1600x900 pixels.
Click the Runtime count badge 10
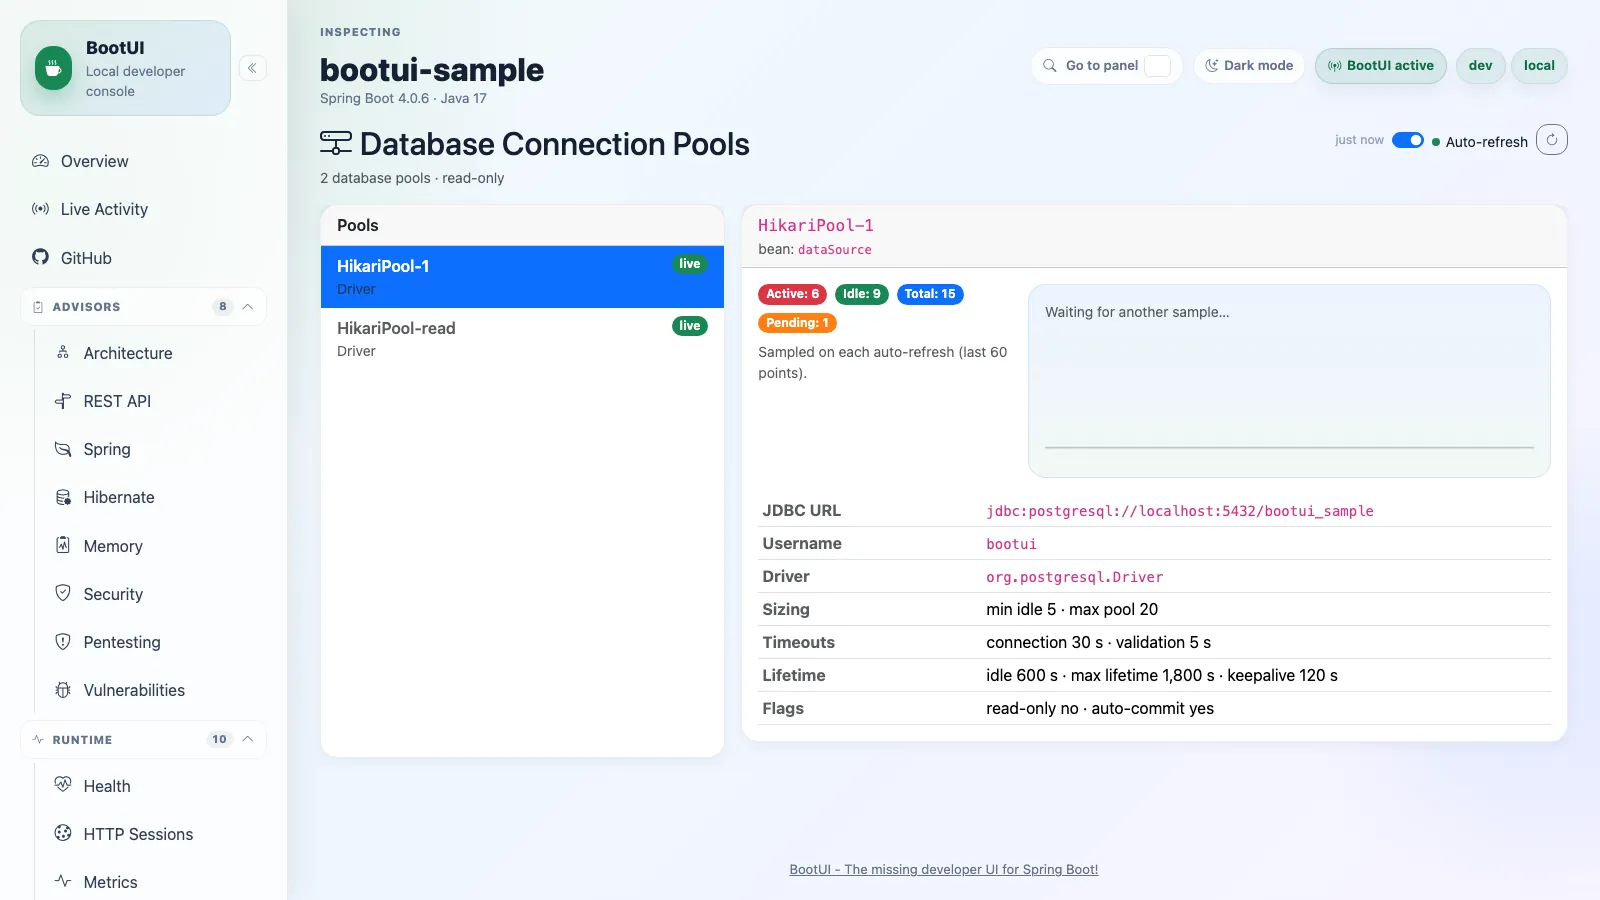[x=219, y=739]
